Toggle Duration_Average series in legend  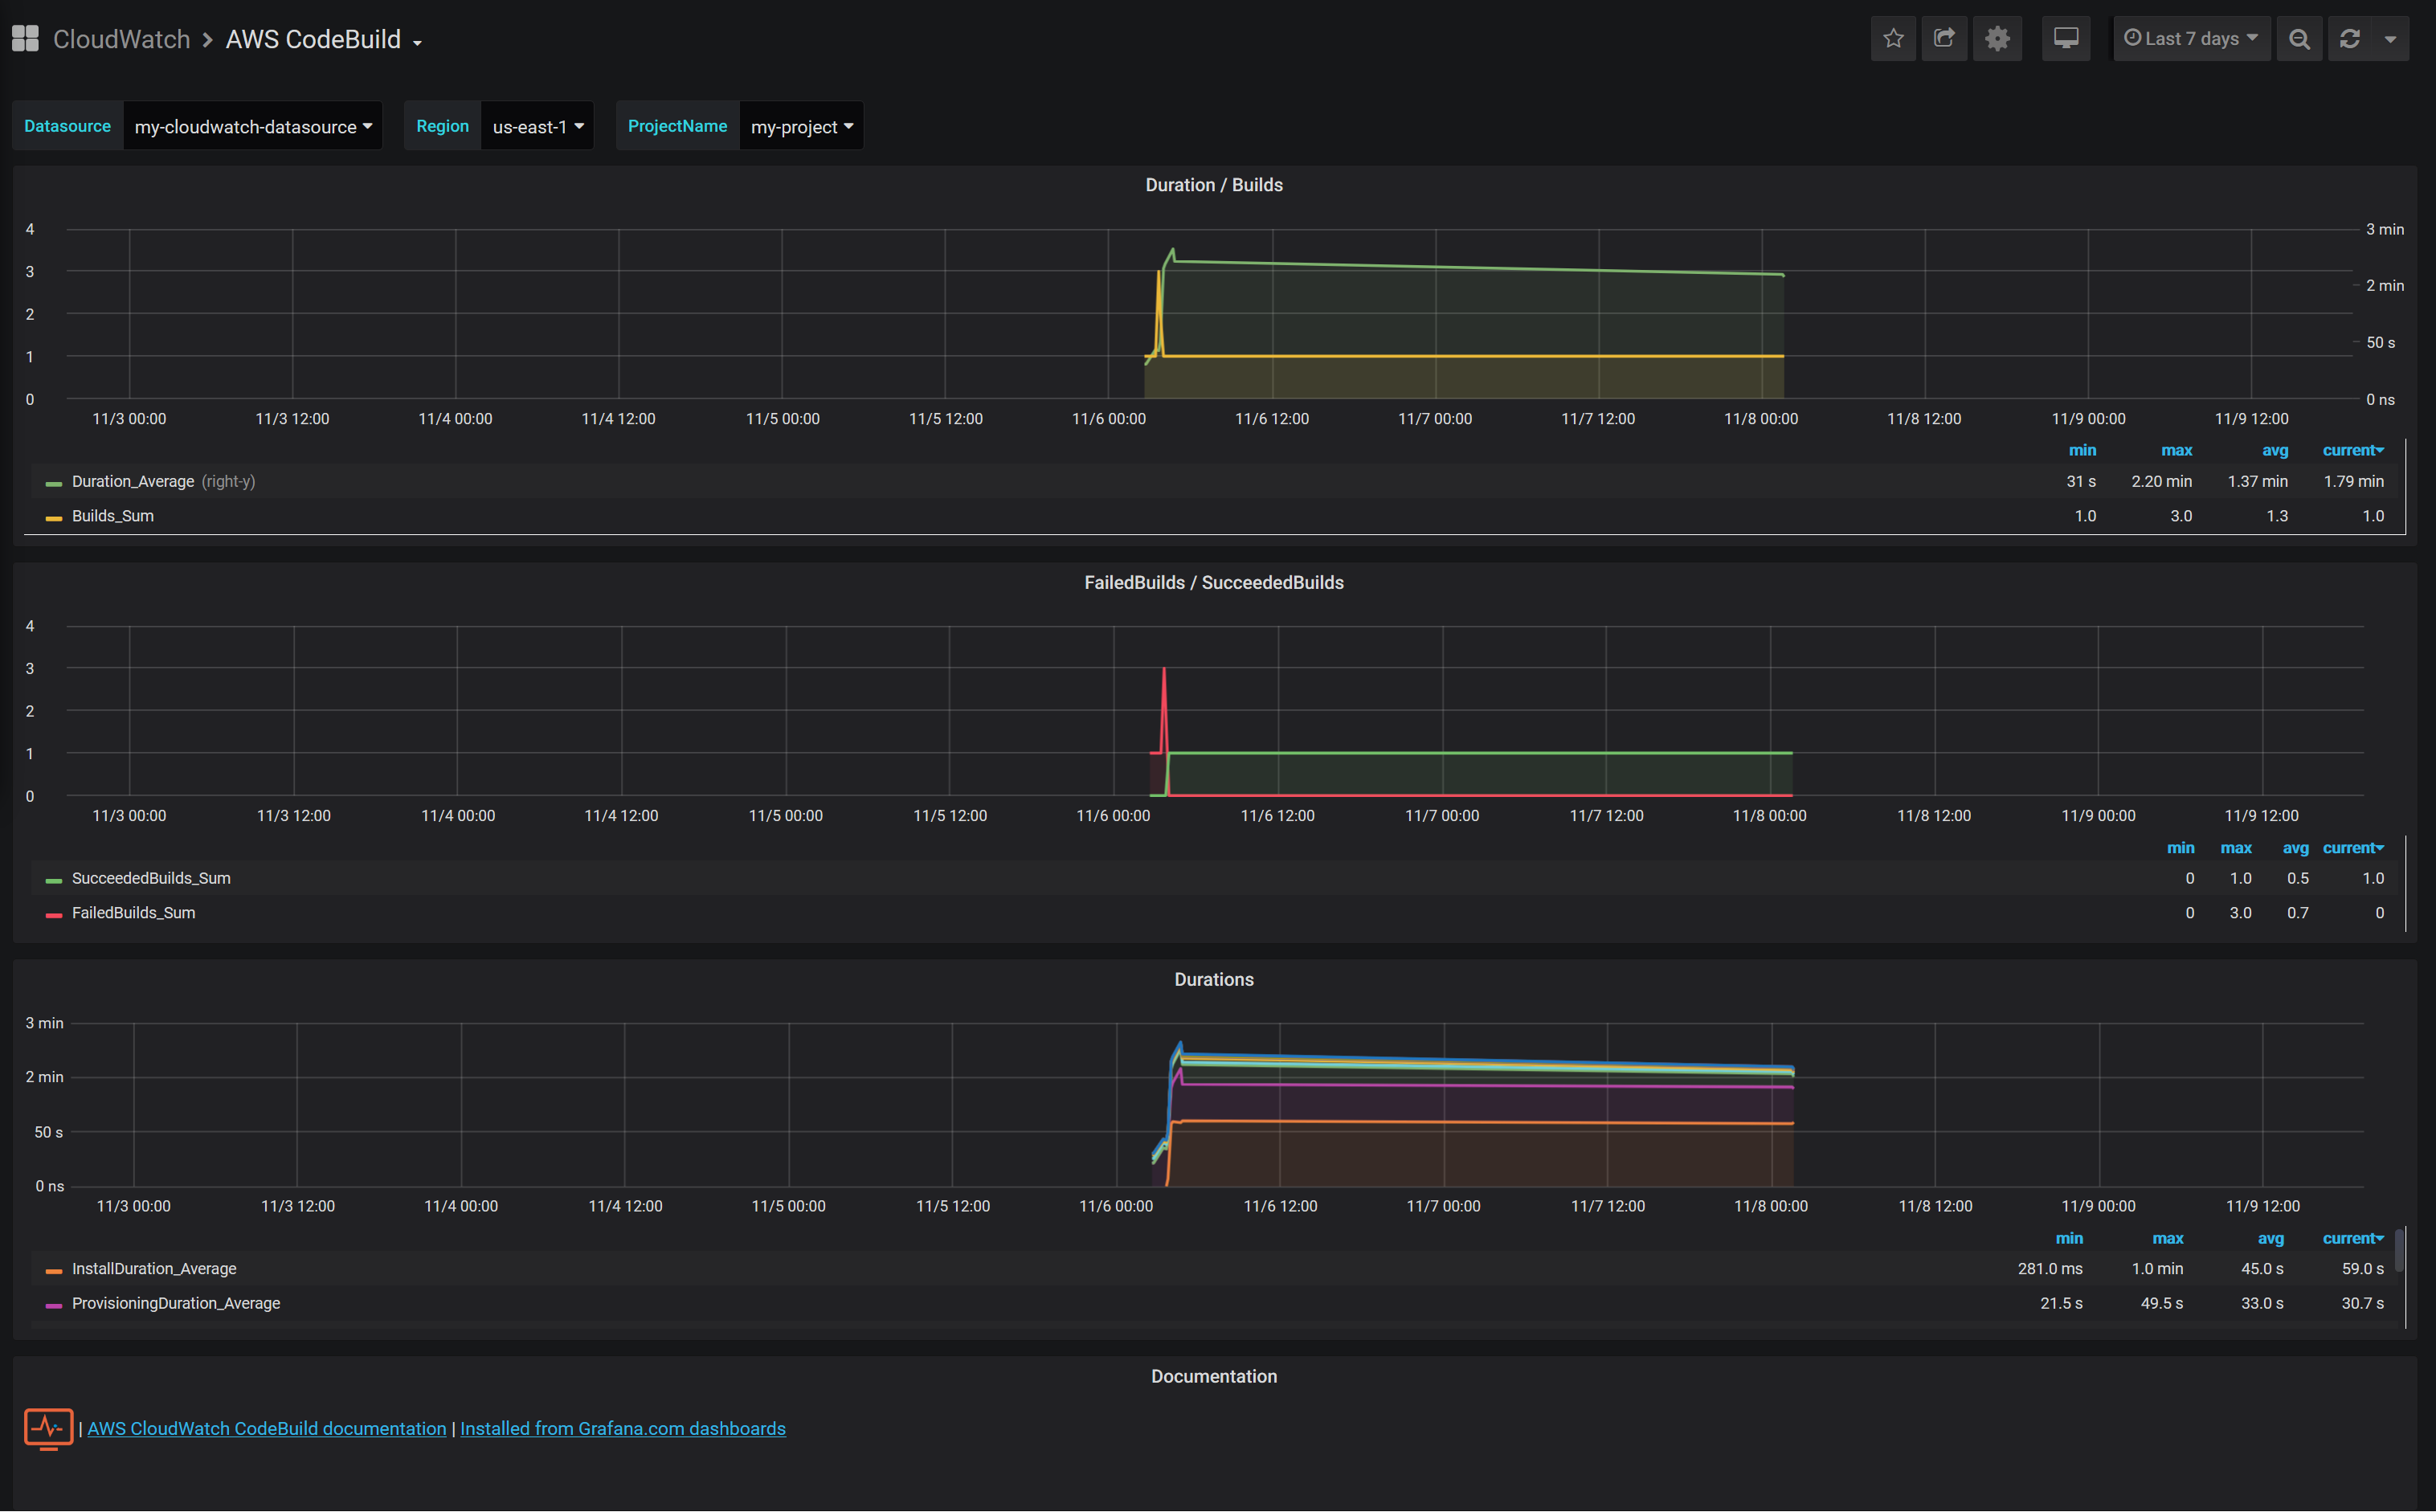133,481
